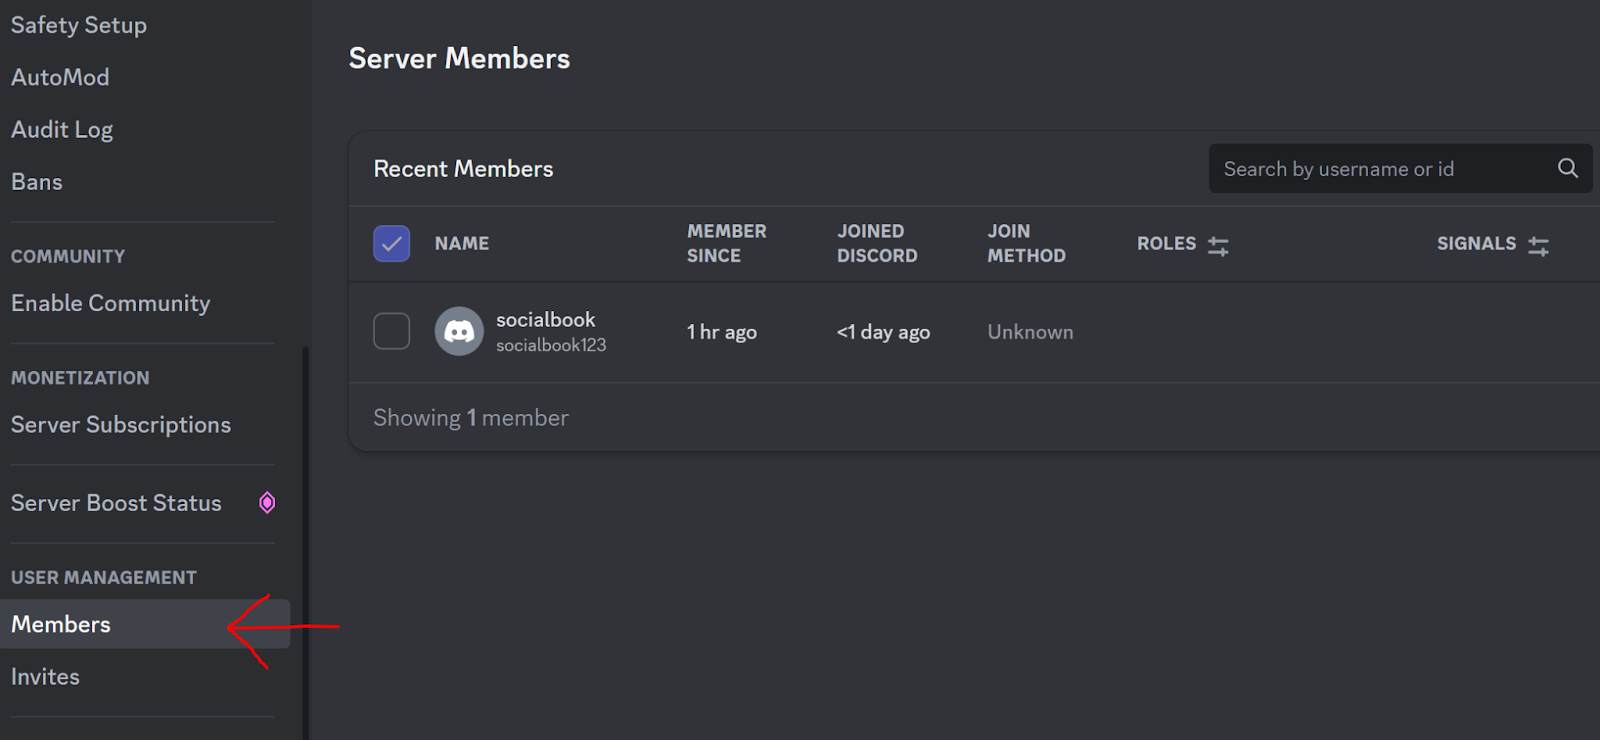Open the Signals filter icon
The height and width of the screenshot is (740, 1600).
1538,245
